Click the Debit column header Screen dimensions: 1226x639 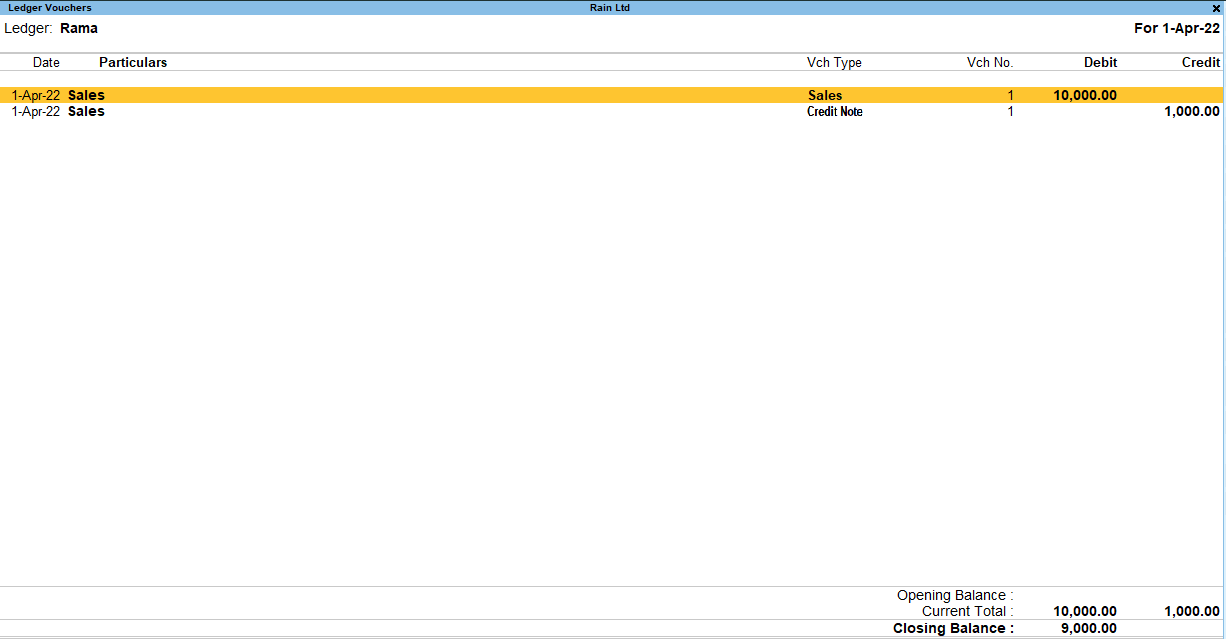click(1100, 63)
